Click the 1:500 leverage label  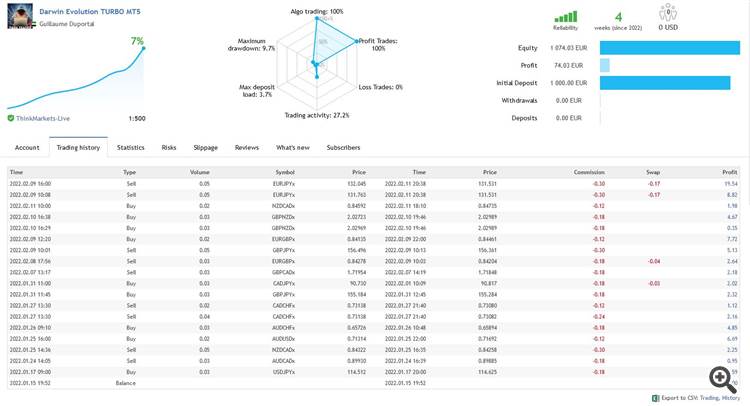(137, 118)
